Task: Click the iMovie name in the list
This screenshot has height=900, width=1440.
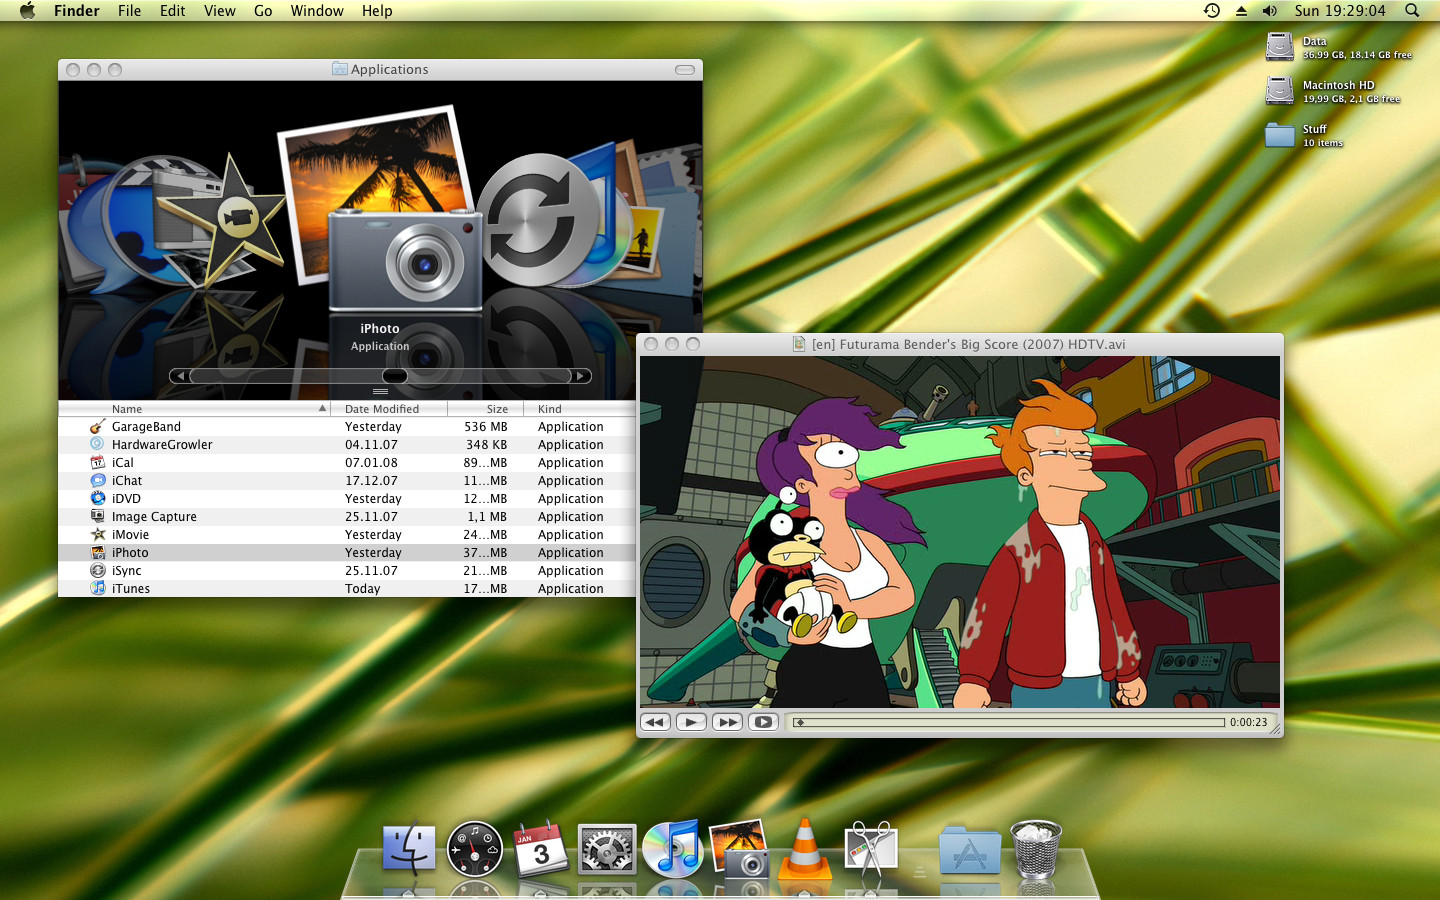Action: coord(130,535)
